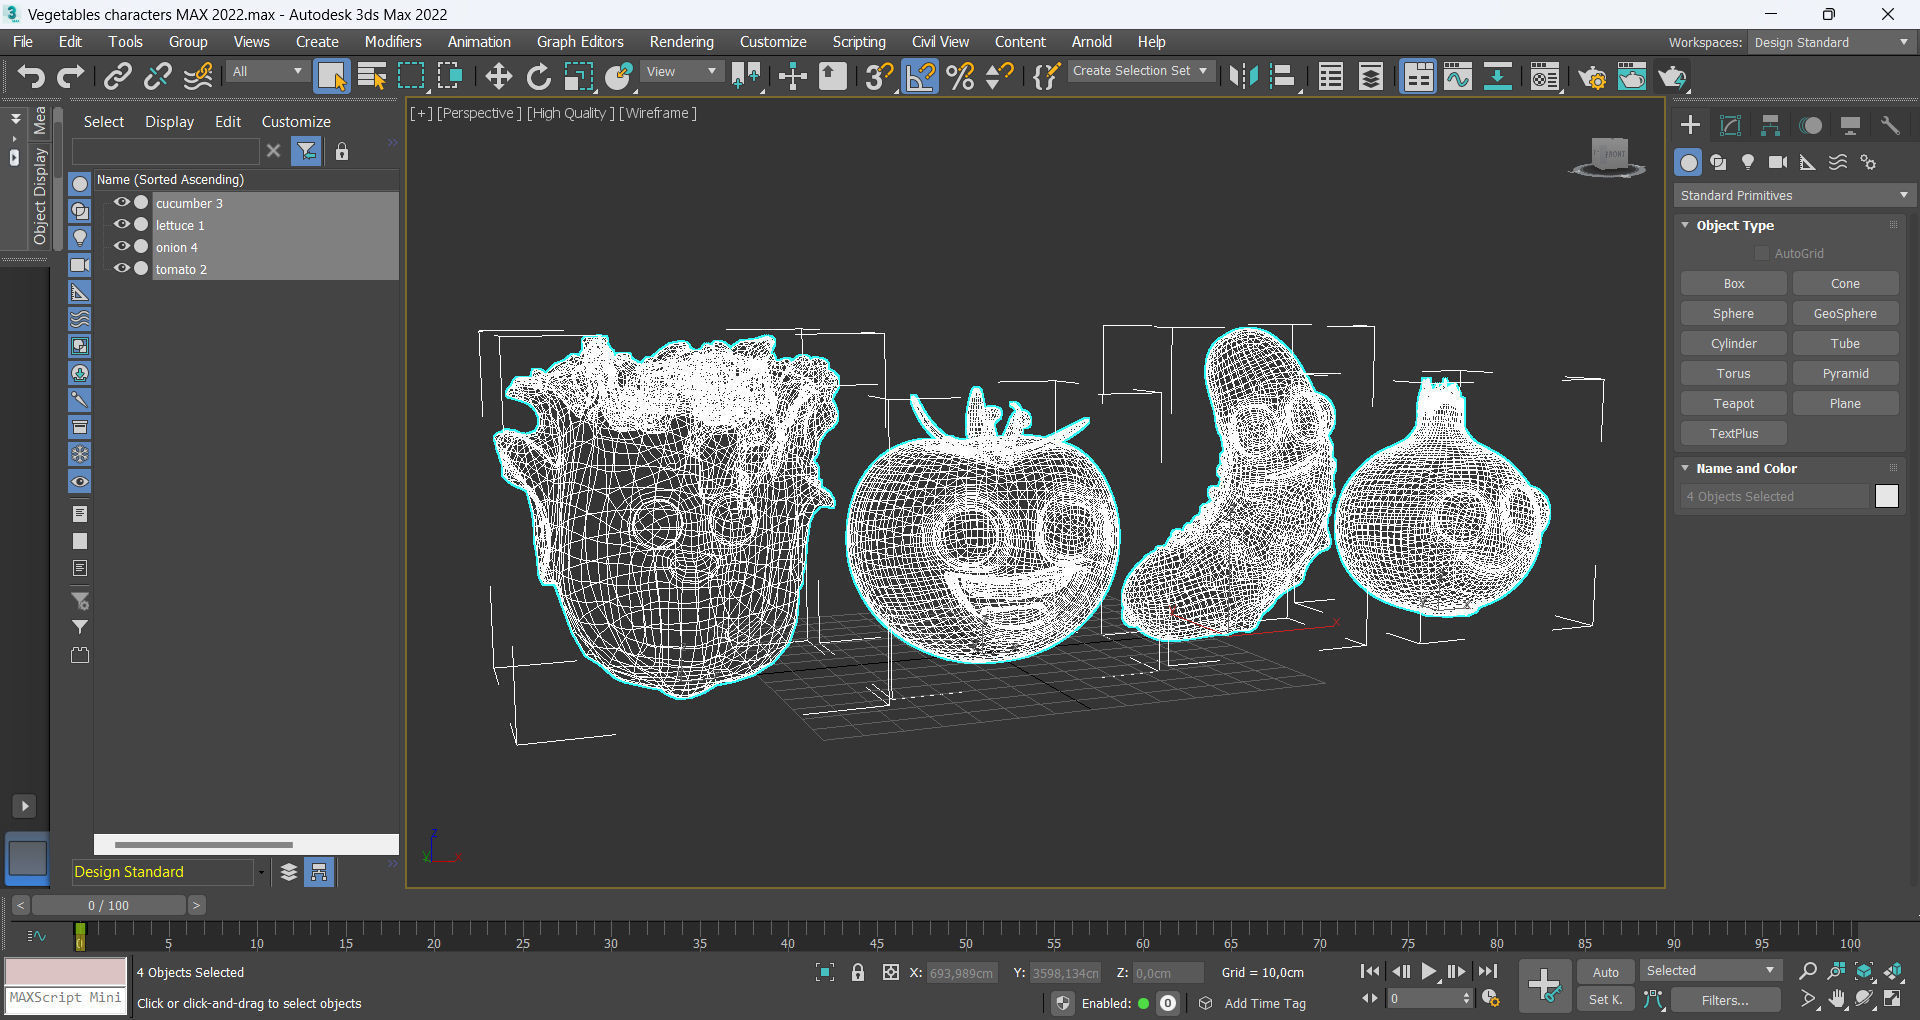Activate the Select and Link tool

tap(118, 76)
